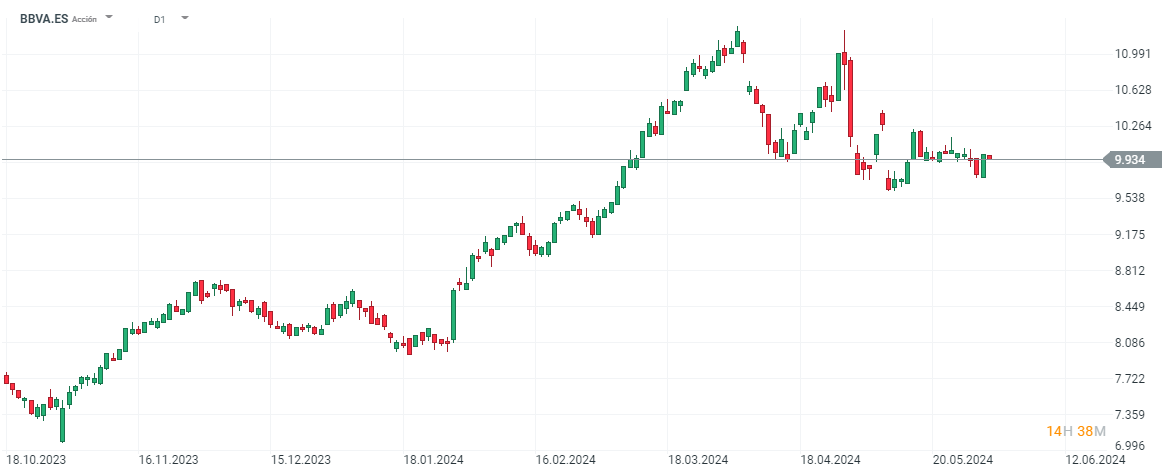Pick the 18.01.2024 date marker
The width and height of the screenshot is (1175, 476).
435,460
